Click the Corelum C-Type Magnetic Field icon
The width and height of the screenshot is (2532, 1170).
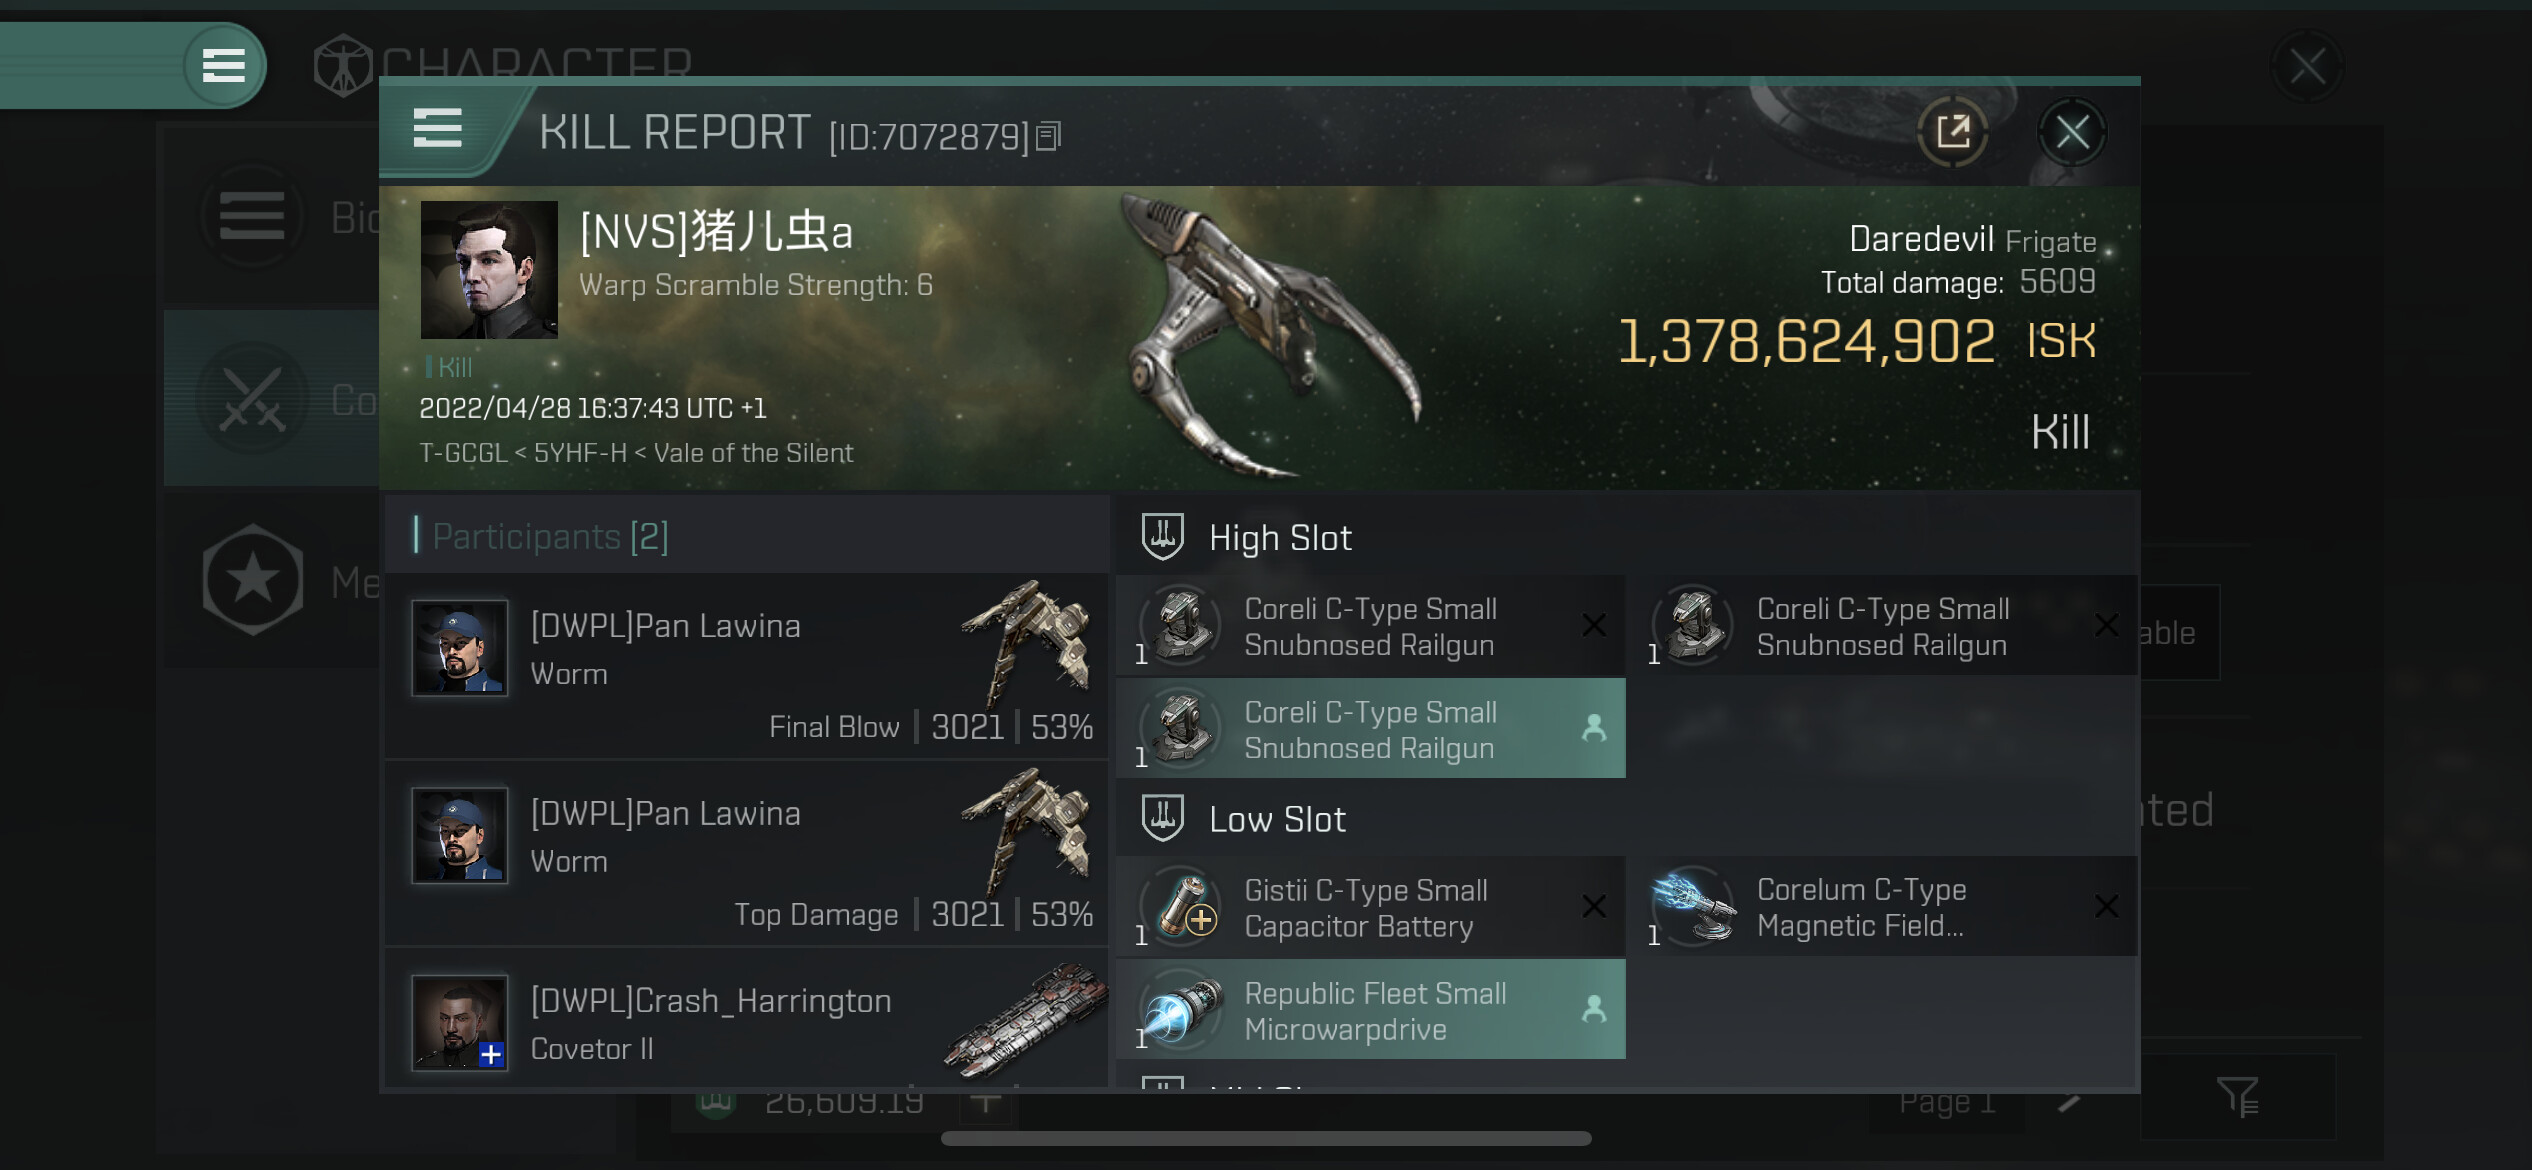(x=1694, y=907)
